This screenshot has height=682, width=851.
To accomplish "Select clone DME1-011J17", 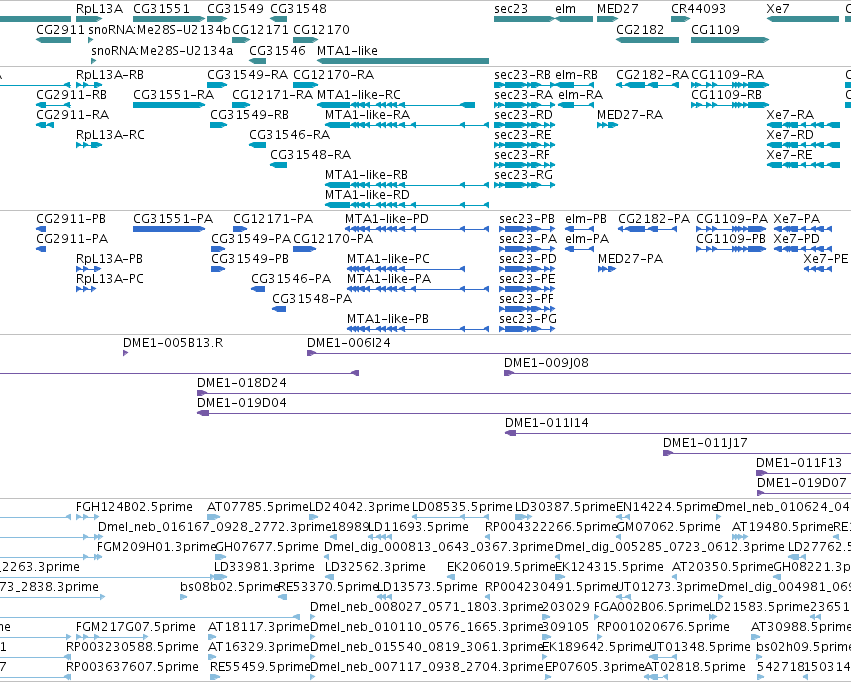I will (706, 443).
